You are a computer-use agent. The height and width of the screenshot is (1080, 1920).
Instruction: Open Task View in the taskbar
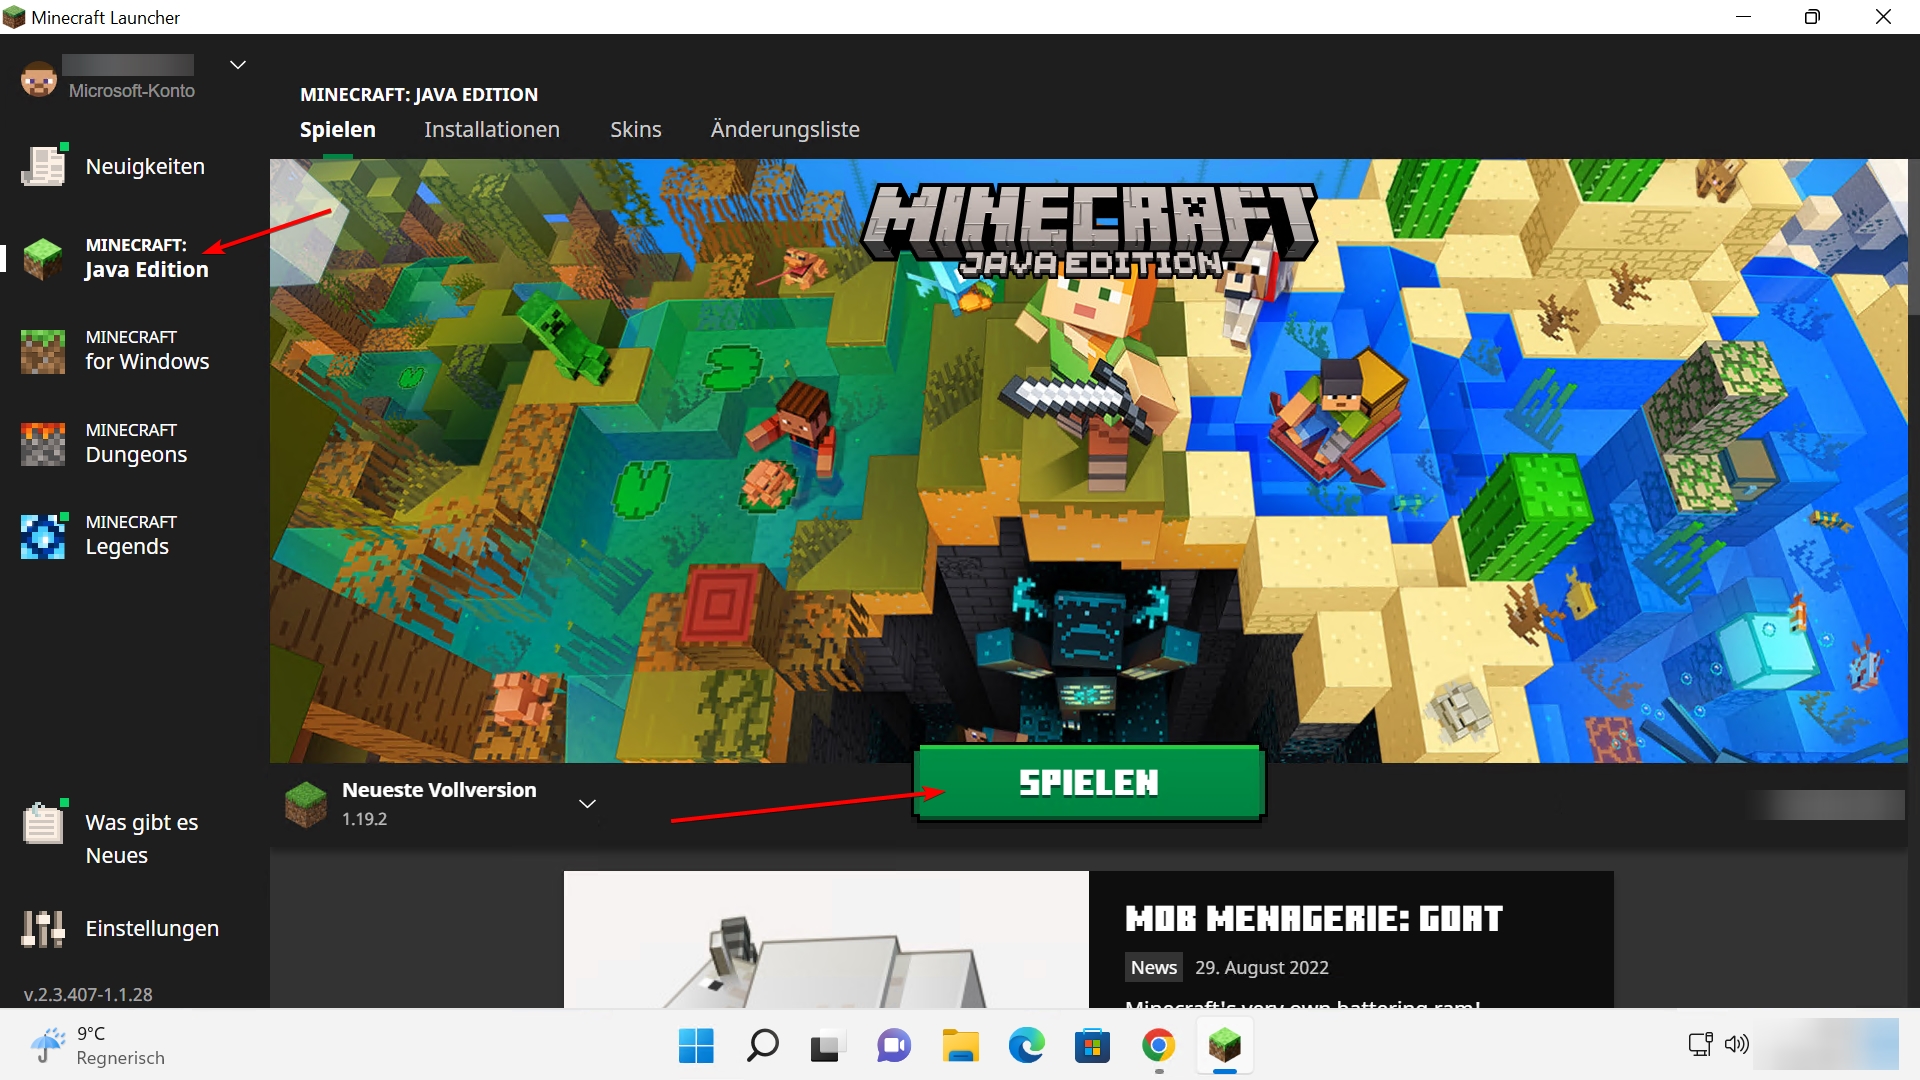click(826, 1046)
